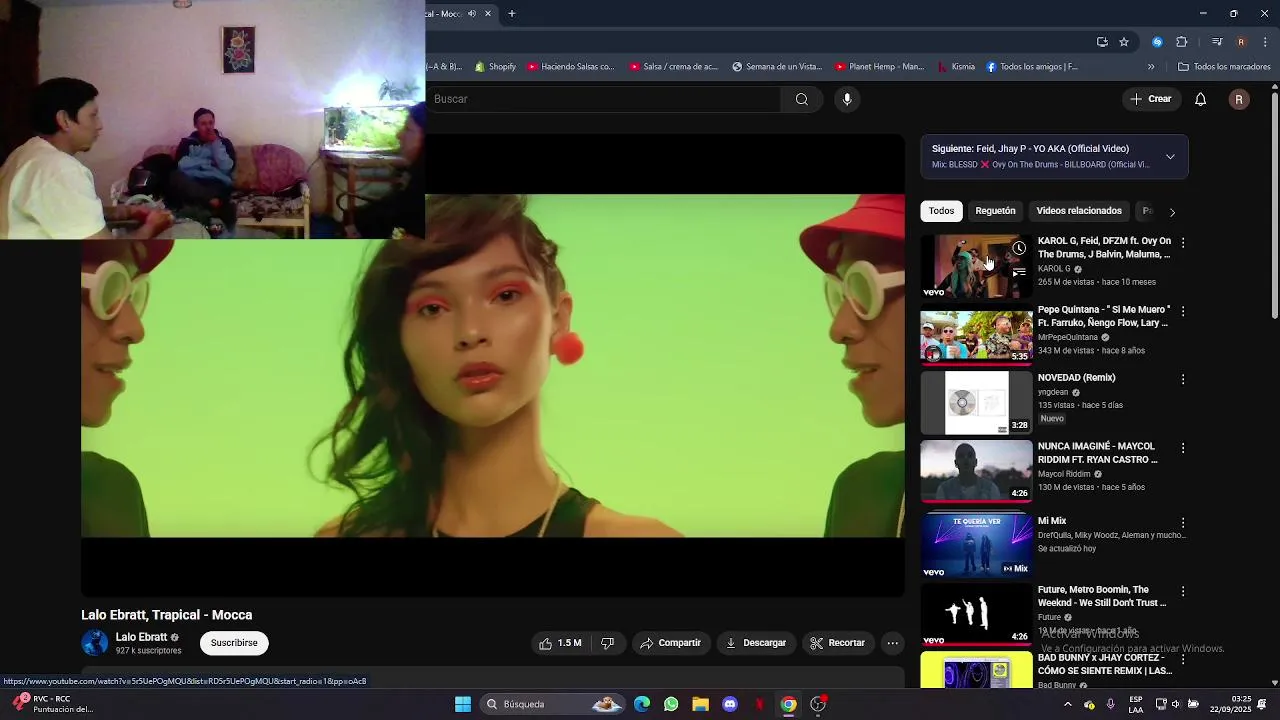Open the NUNCA IMAGINÉ video thumbnail

coord(976,471)
